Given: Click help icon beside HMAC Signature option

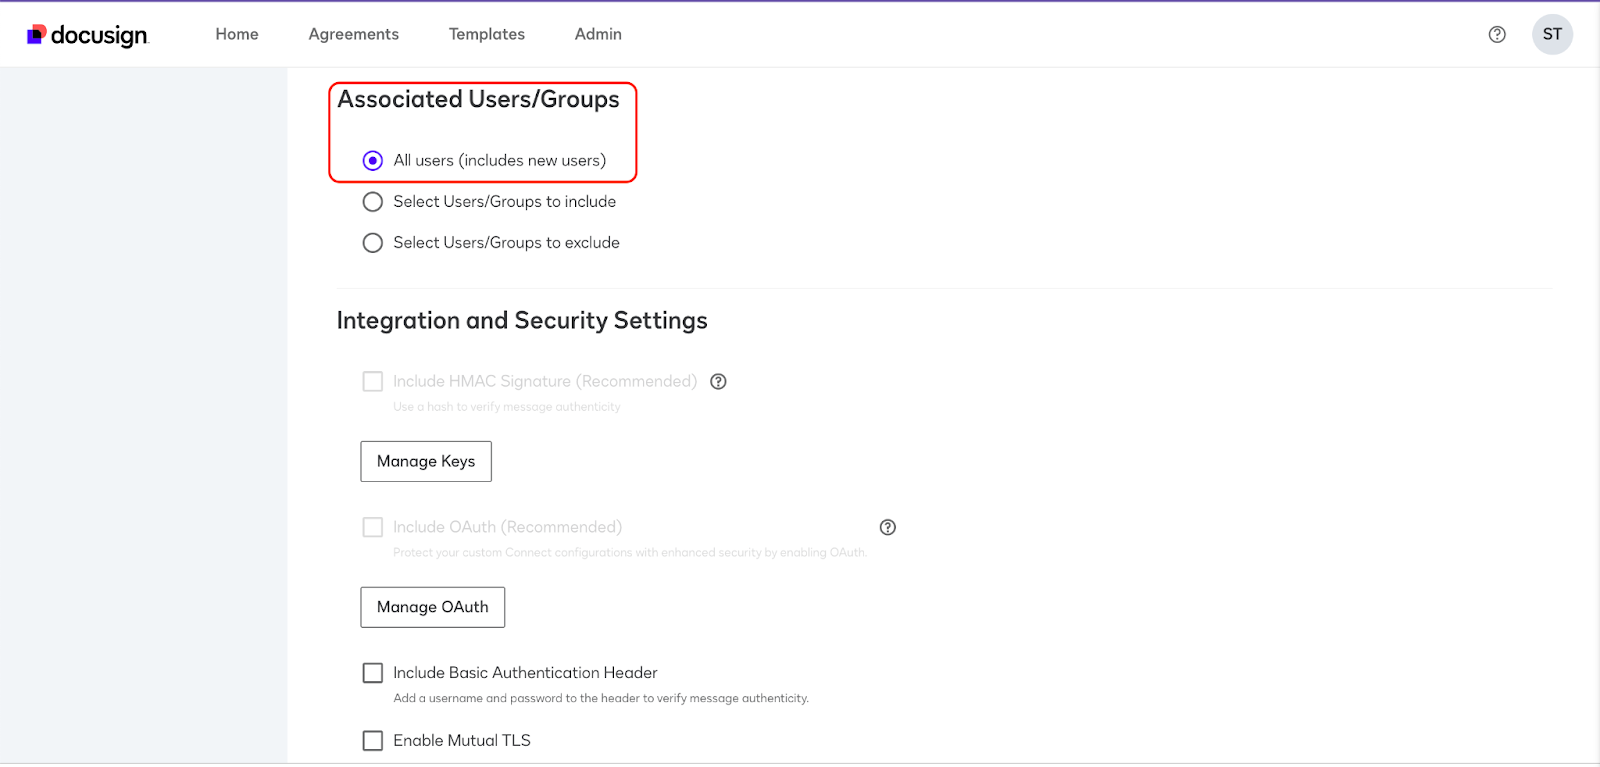Looking at the screenshot, I should tap(718, 382).
